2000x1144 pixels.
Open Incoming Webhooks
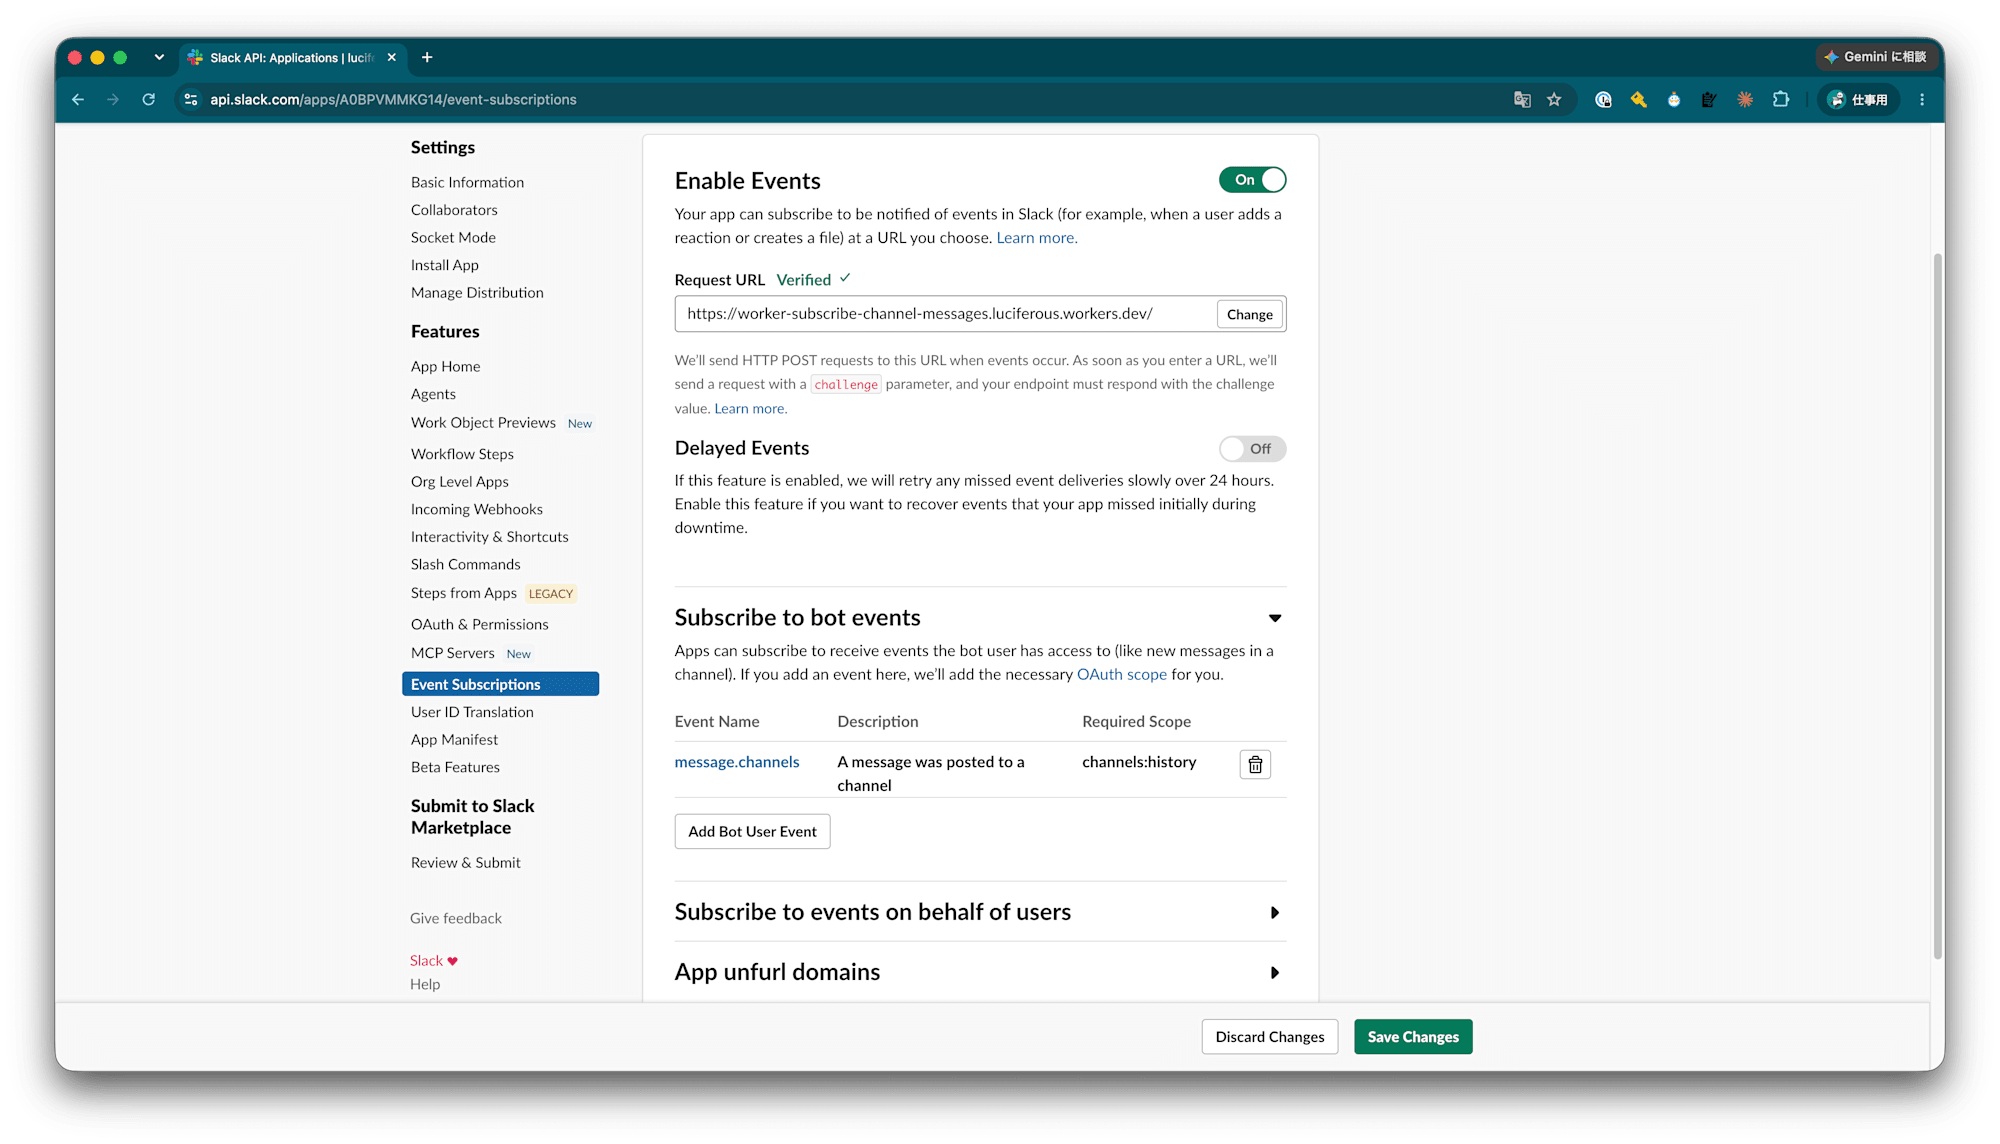click(477, 510)
